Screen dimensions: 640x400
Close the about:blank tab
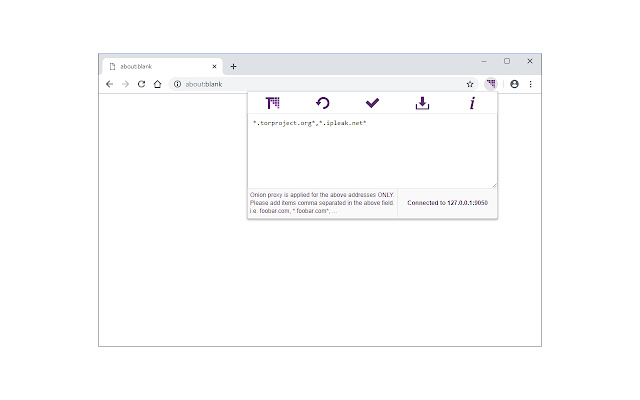pos(214,67)
